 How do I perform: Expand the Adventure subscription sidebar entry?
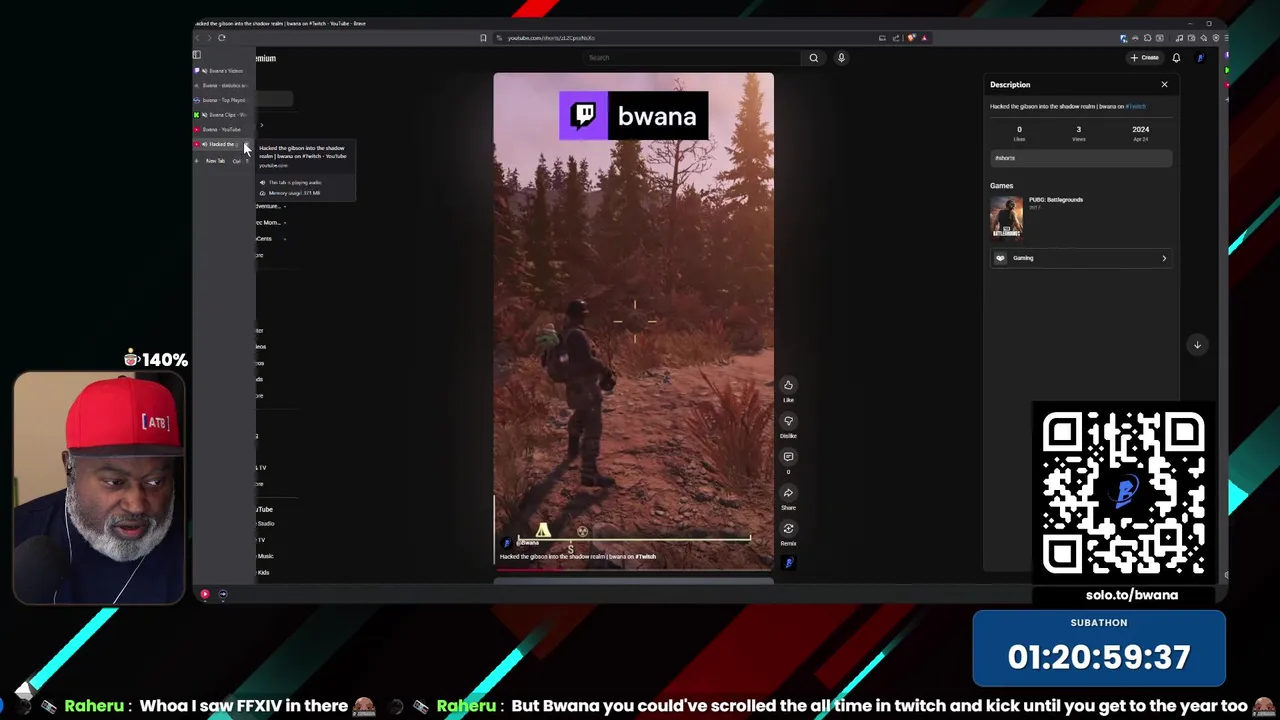click(270, 206)
